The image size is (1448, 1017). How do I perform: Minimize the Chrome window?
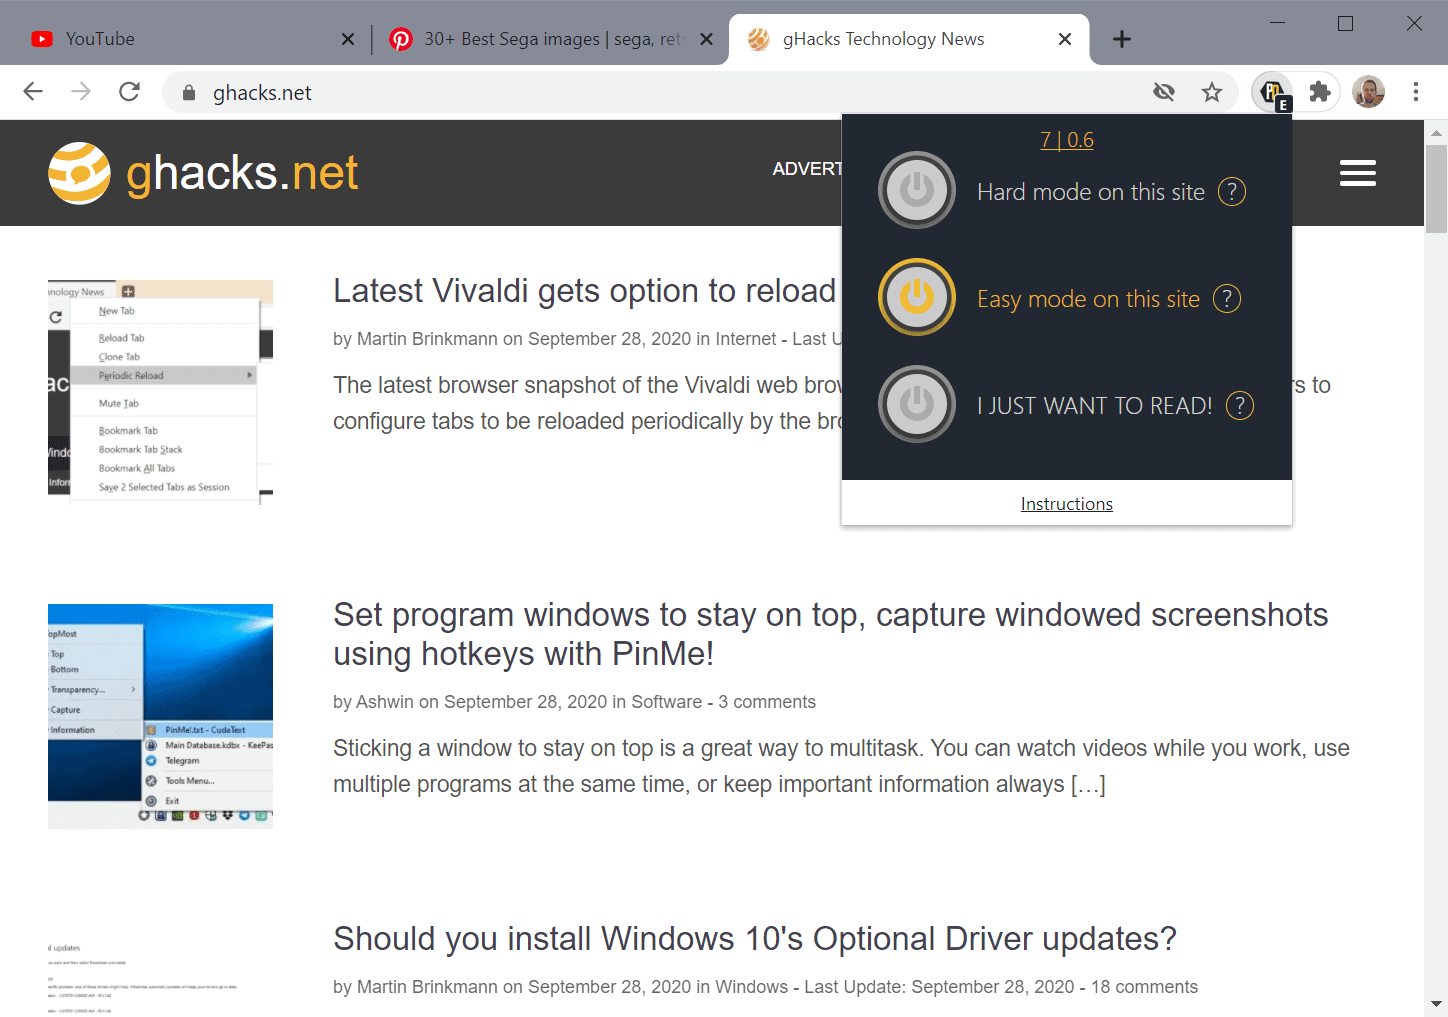point(1278,23)
